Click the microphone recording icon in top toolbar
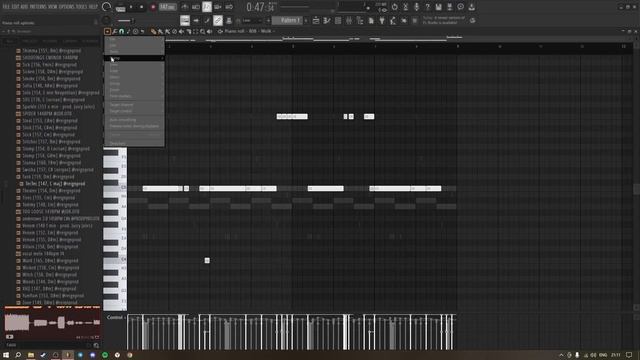Viewport: 640px width, 360px height. click(x=416, y=7)
